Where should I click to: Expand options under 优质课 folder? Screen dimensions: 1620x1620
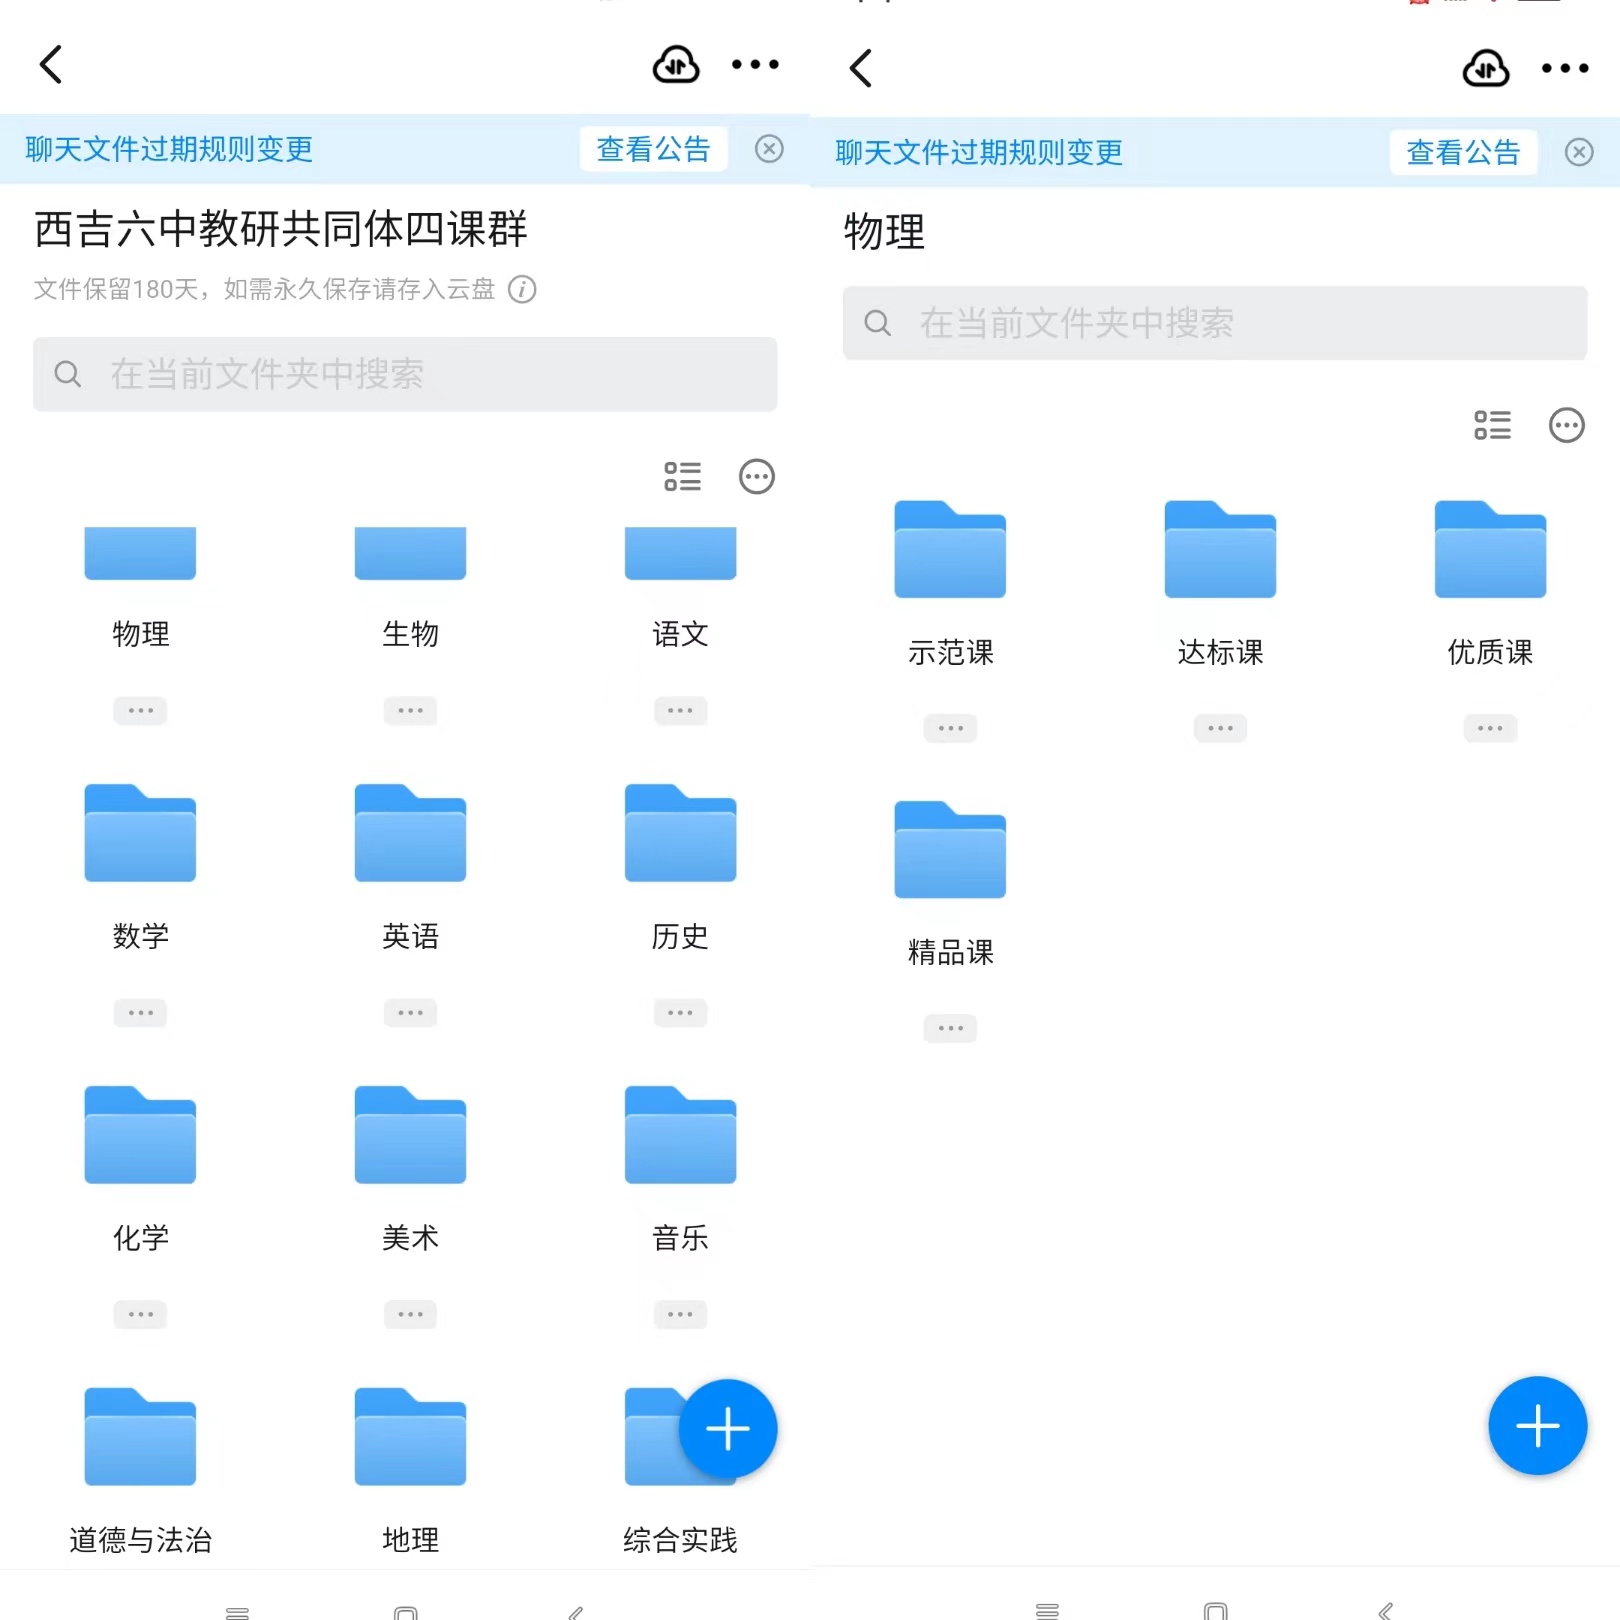point(1490,729)
